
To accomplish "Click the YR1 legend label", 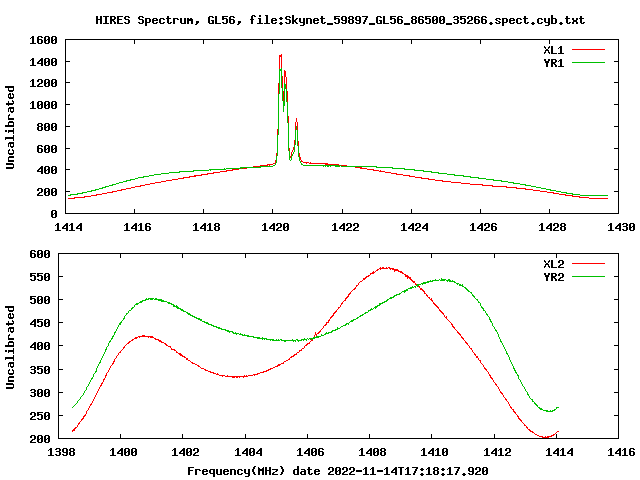I will tap(553, 63).
